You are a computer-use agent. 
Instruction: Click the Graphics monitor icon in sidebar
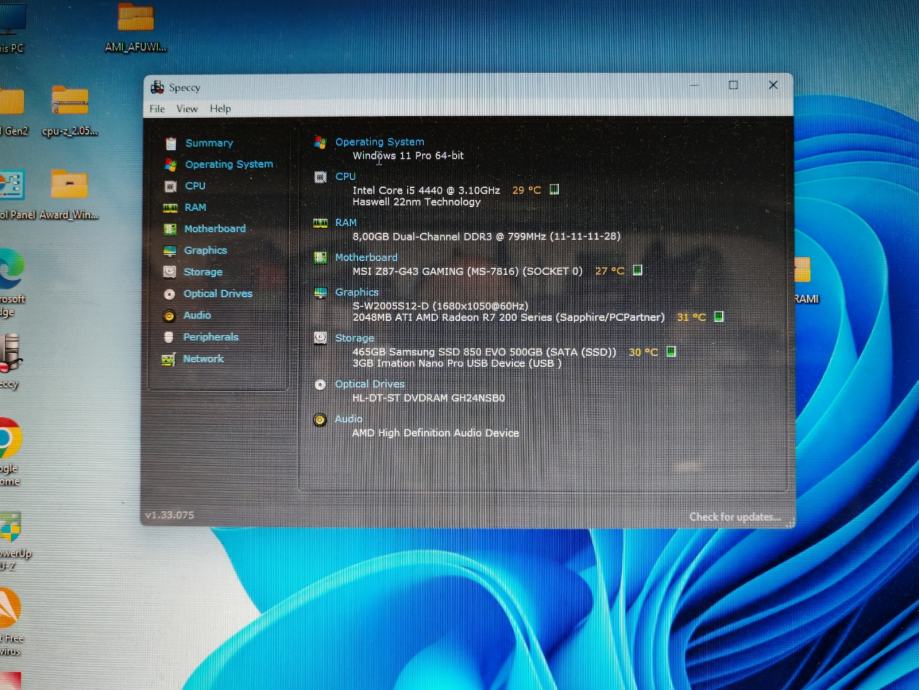tap(169, 251)
